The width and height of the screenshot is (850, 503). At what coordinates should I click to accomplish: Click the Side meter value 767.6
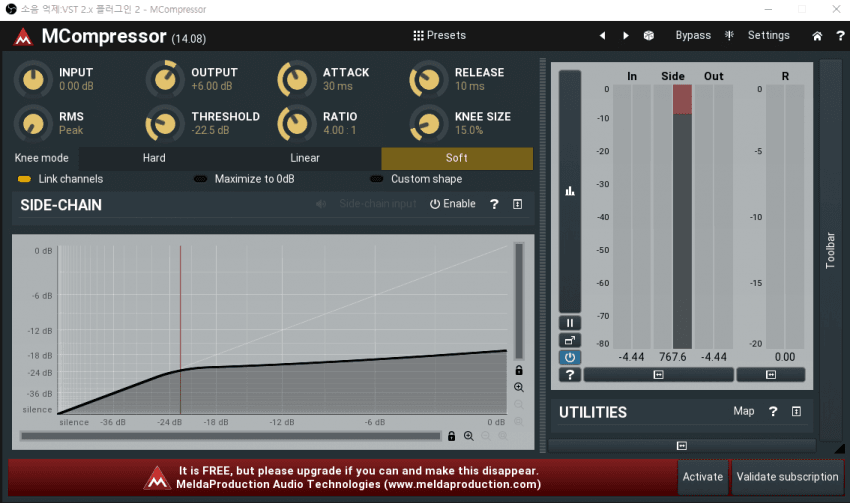(x=672, y=357)
